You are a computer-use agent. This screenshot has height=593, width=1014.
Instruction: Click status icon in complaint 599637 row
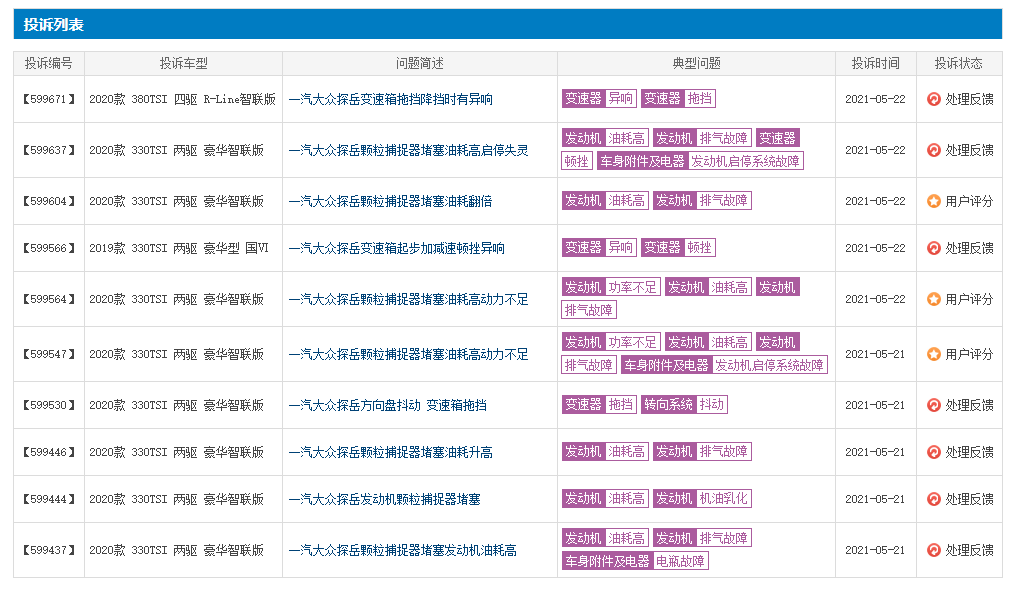[933, 150]
